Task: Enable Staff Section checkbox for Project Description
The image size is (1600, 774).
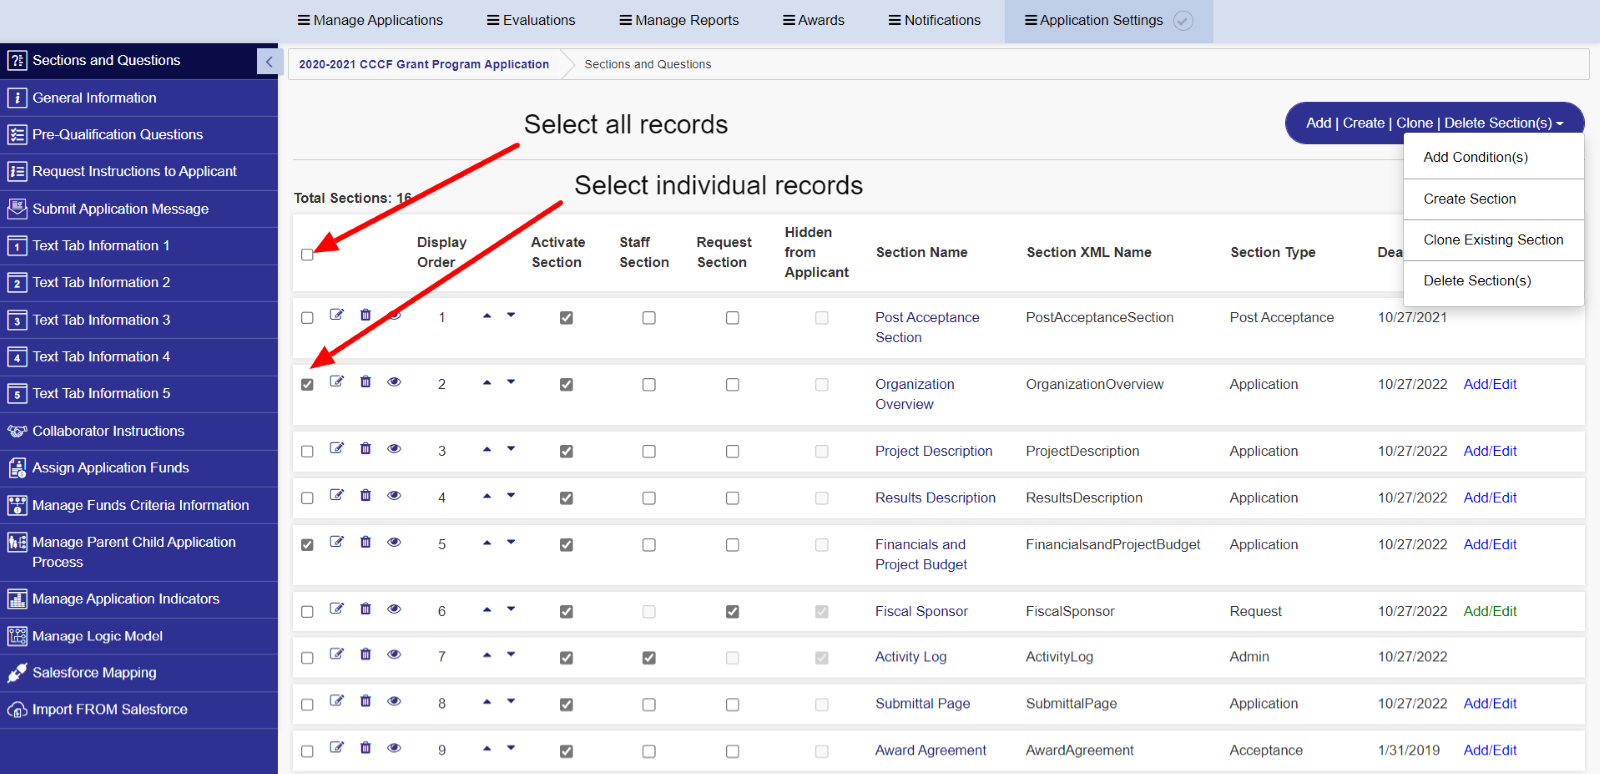Action: coord(649,452)
